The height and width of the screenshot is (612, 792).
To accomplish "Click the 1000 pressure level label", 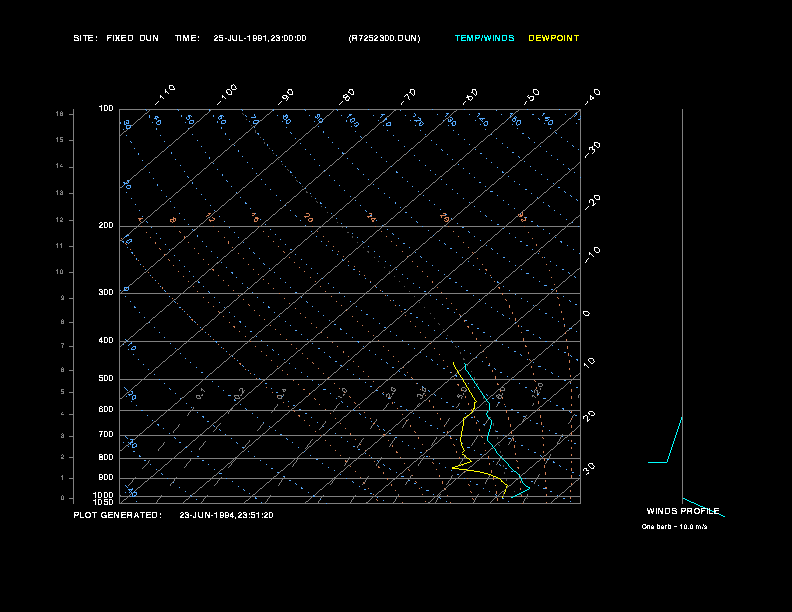I will pyautogui.click(x=104, y=495).
